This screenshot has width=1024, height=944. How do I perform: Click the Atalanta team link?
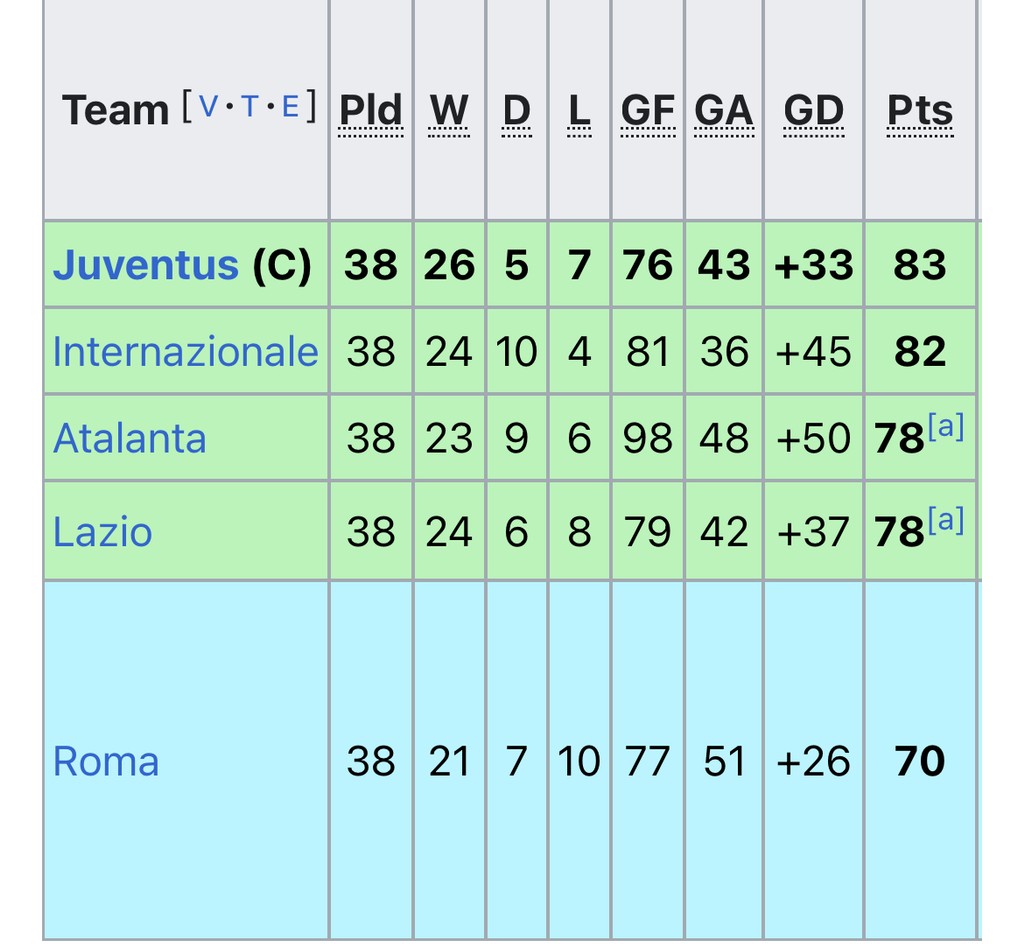[129, 439]
